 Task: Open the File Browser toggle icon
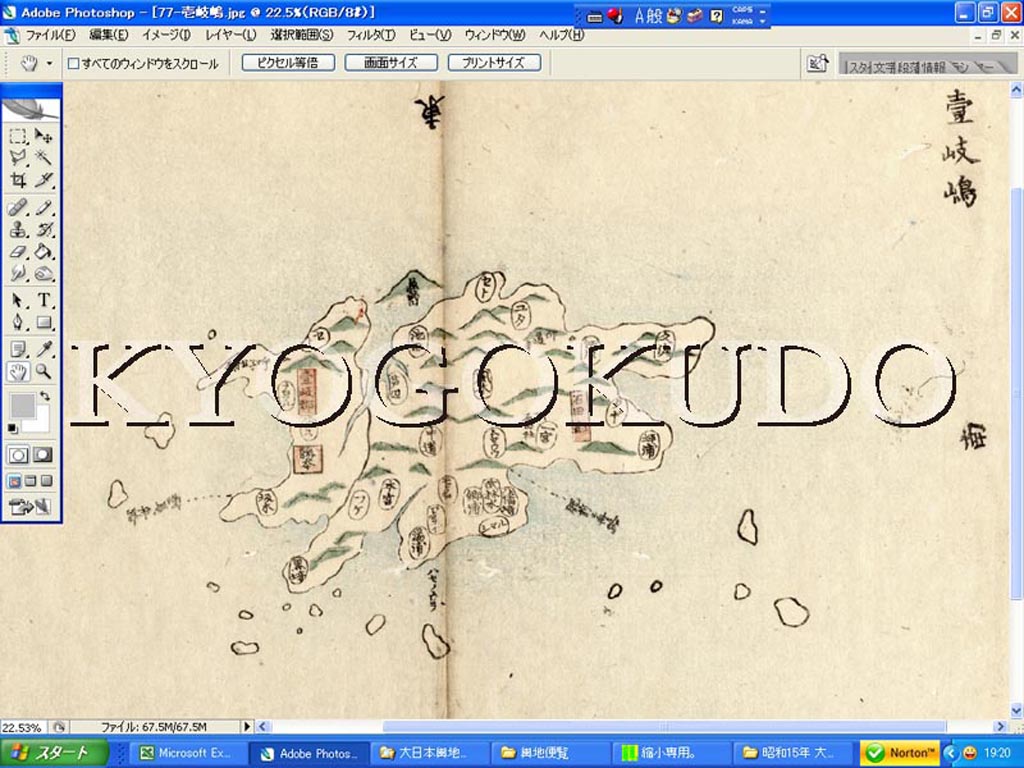[x=817, y=63]
